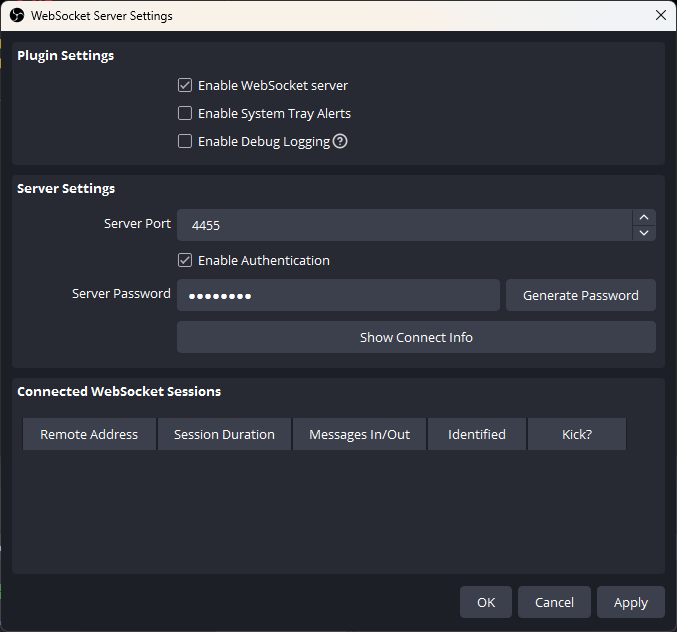
Task: Confirm settings with OK
Action: [x=486, y=602]
